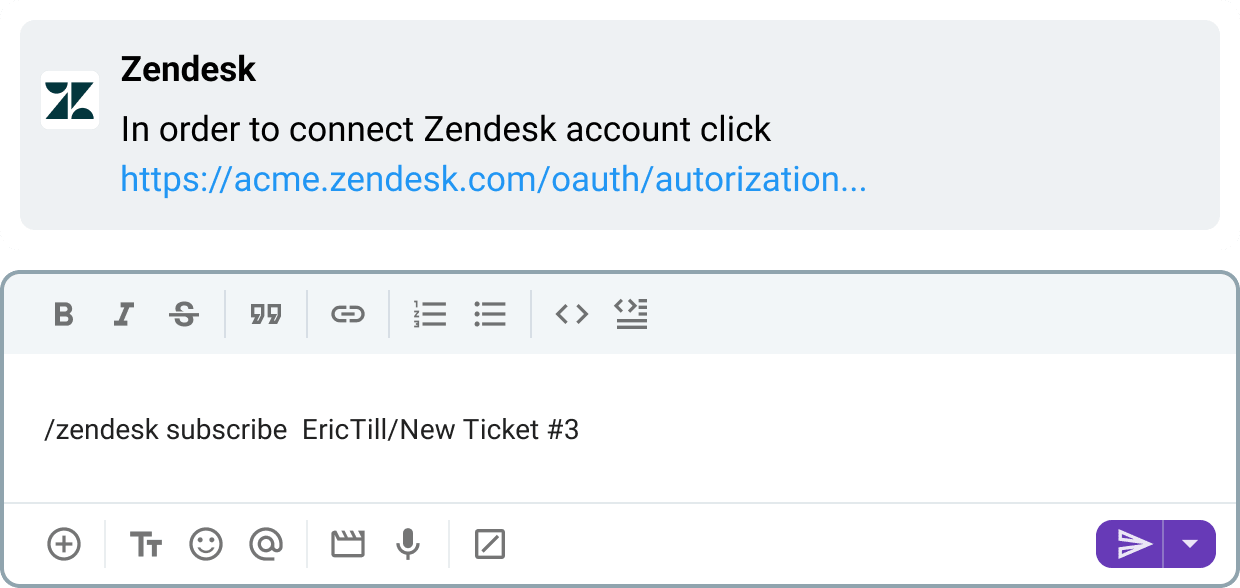Open the emoji picker
The width and height of the screenshot is (1240, 588).
click(x=205, y=544)
